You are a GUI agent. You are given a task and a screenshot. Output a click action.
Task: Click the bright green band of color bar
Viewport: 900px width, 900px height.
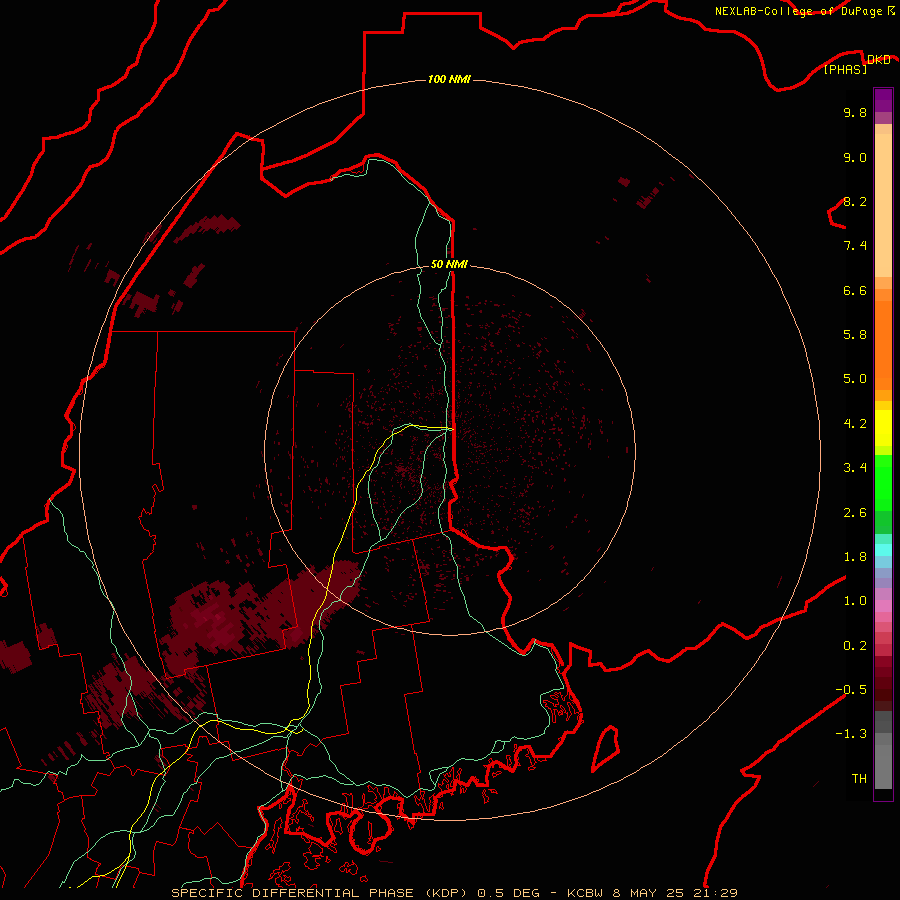[883, 482]
